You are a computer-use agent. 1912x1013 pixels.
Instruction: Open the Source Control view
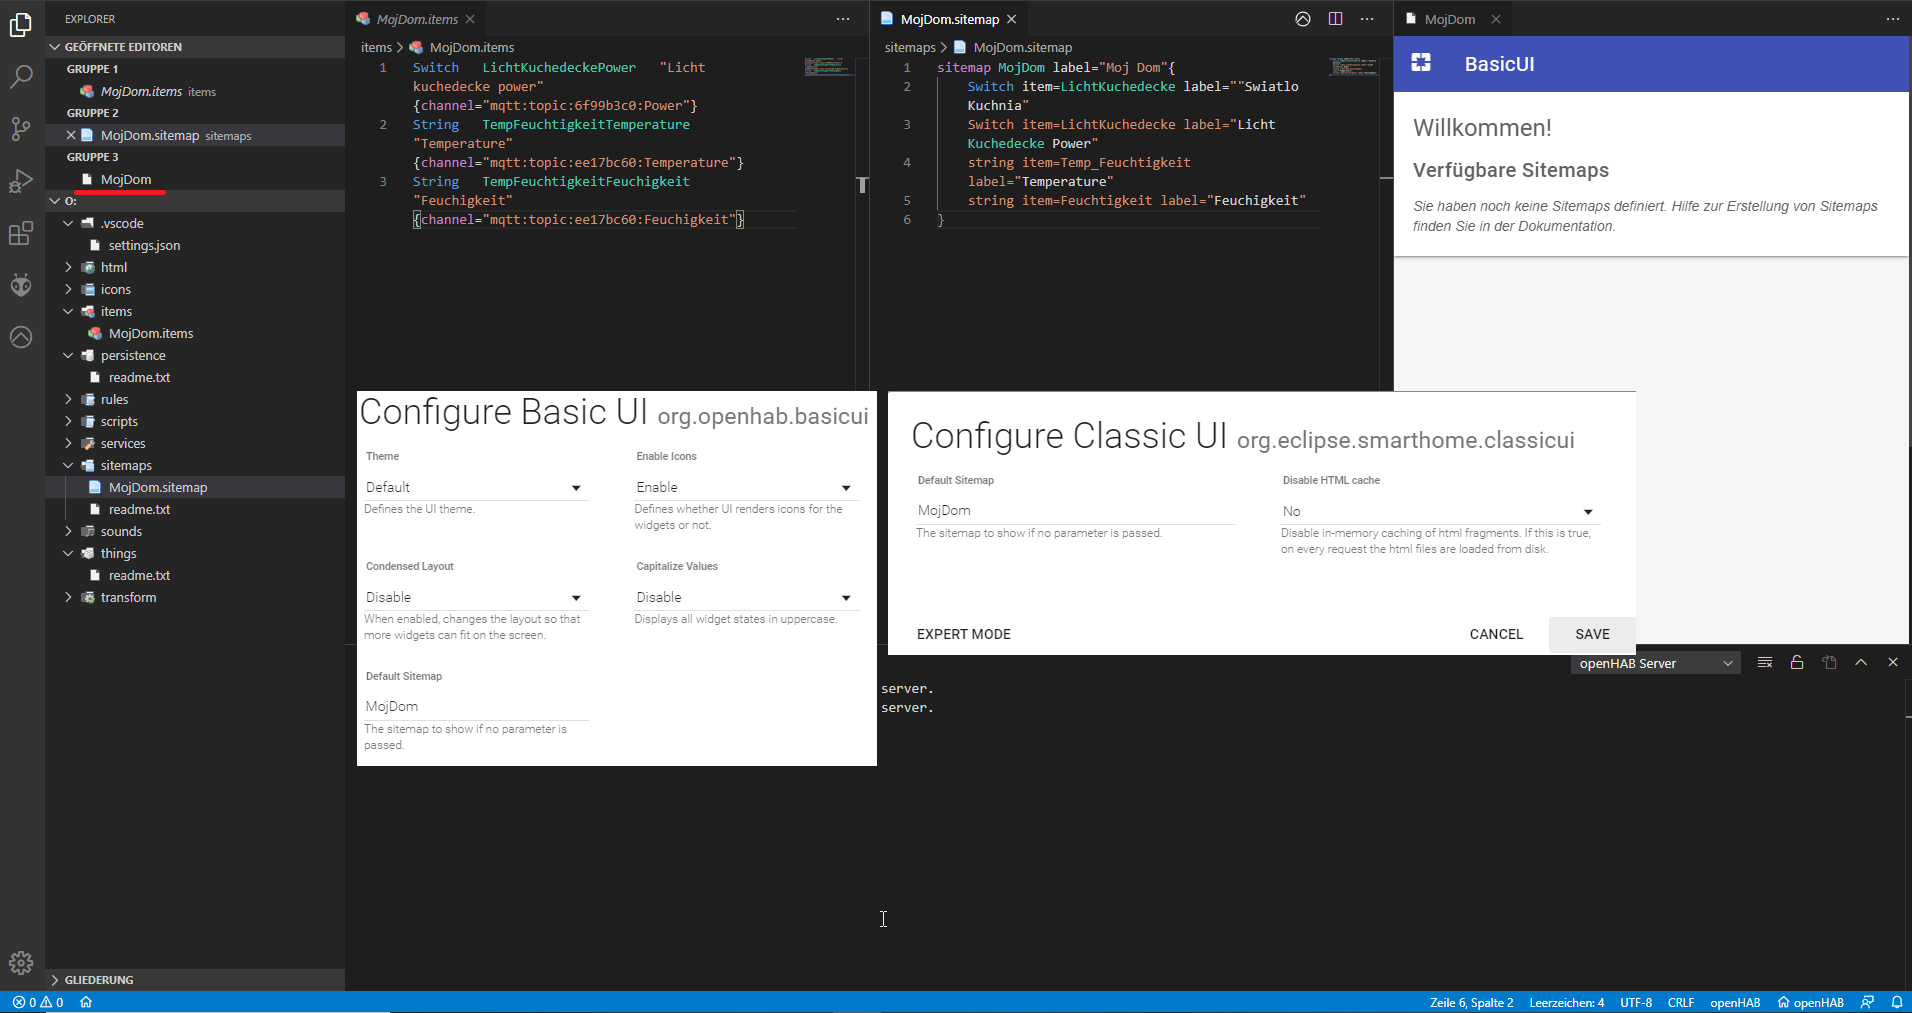click(21, 128)
